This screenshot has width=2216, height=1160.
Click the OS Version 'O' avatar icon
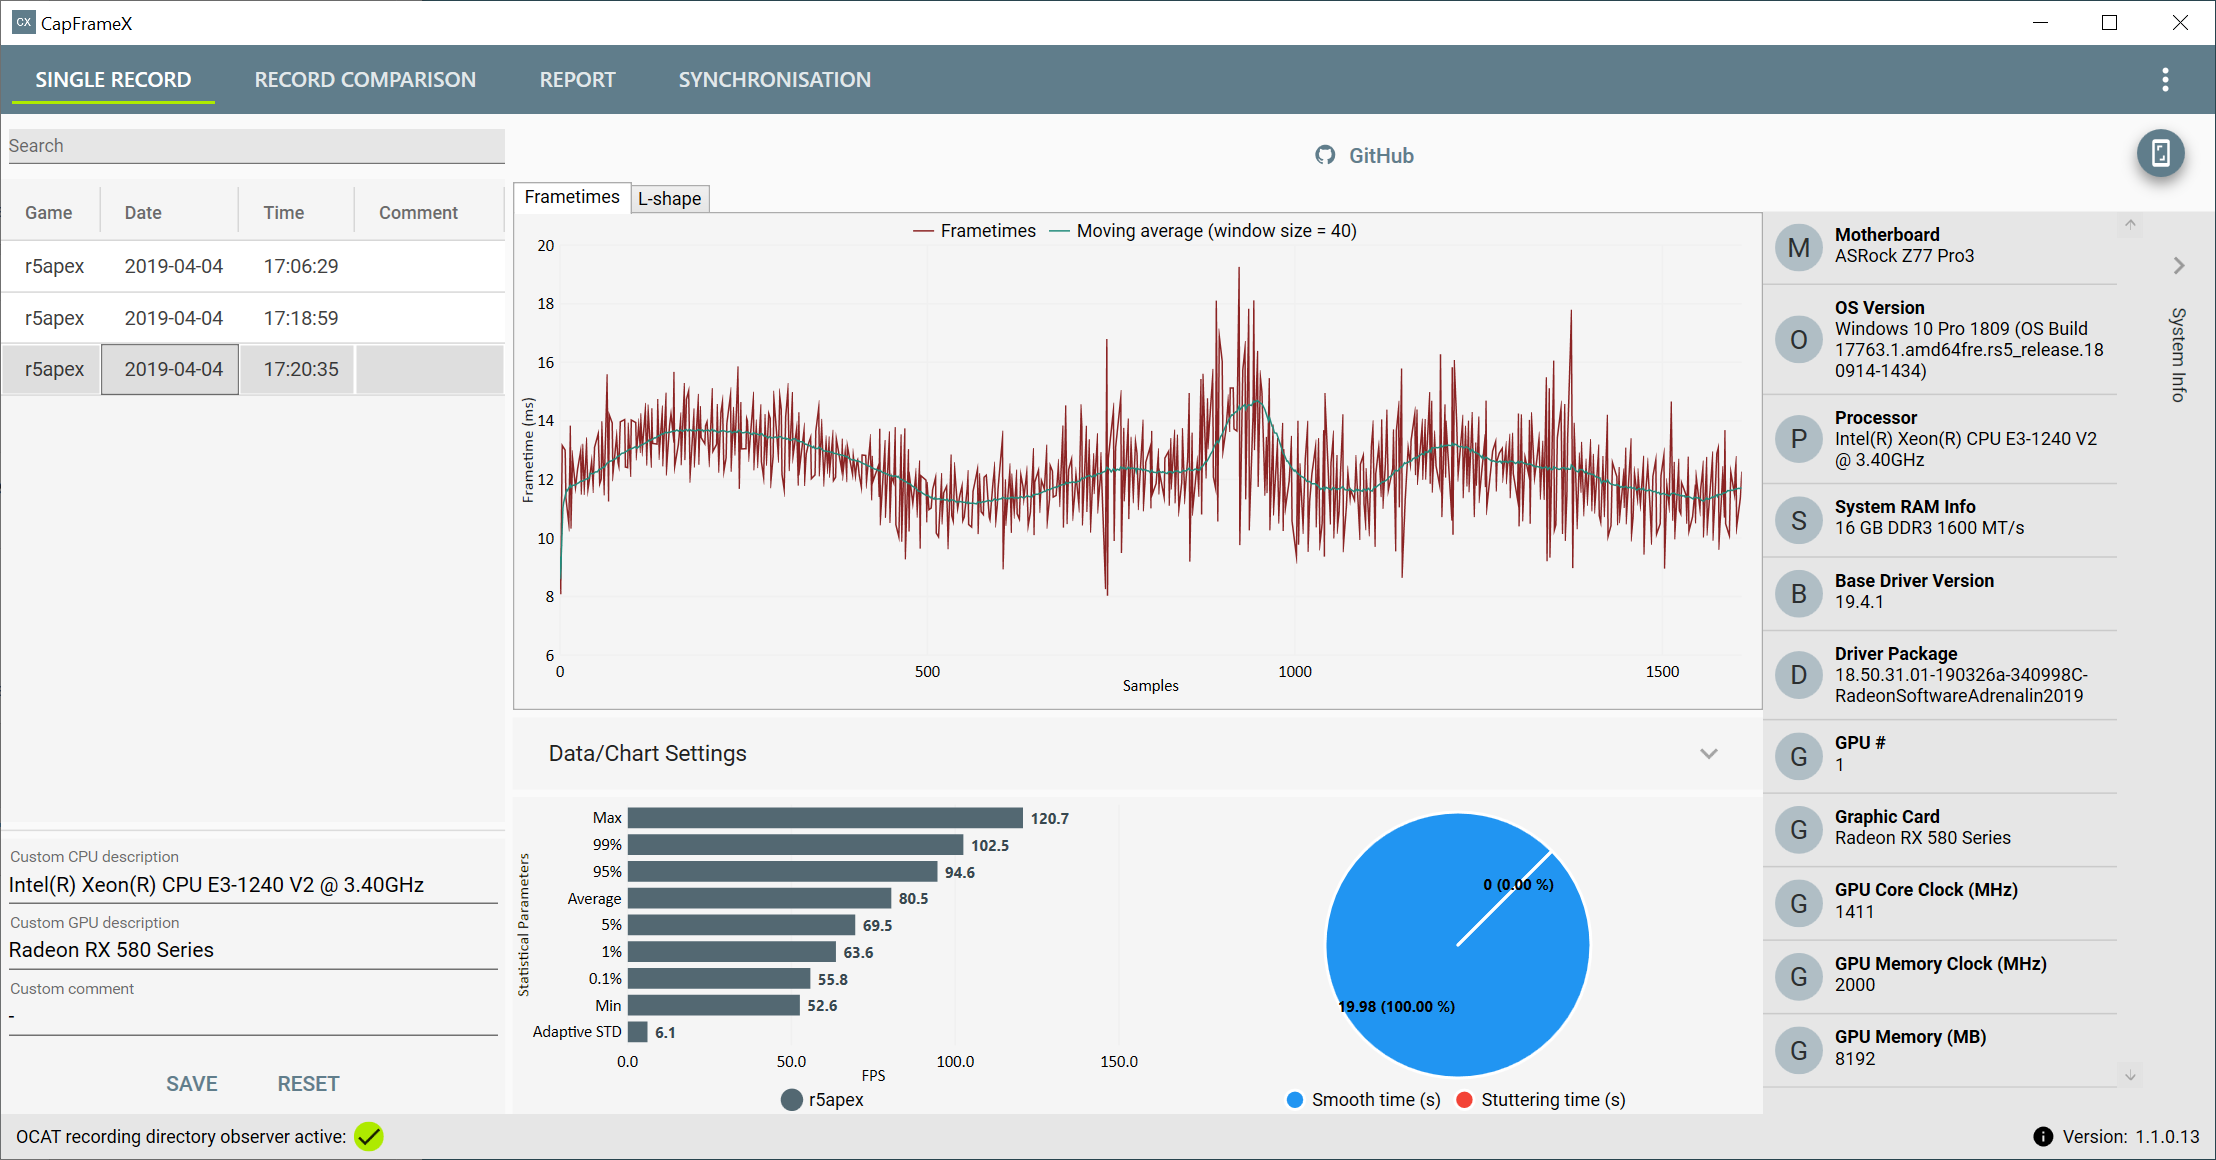point(1798,340)
